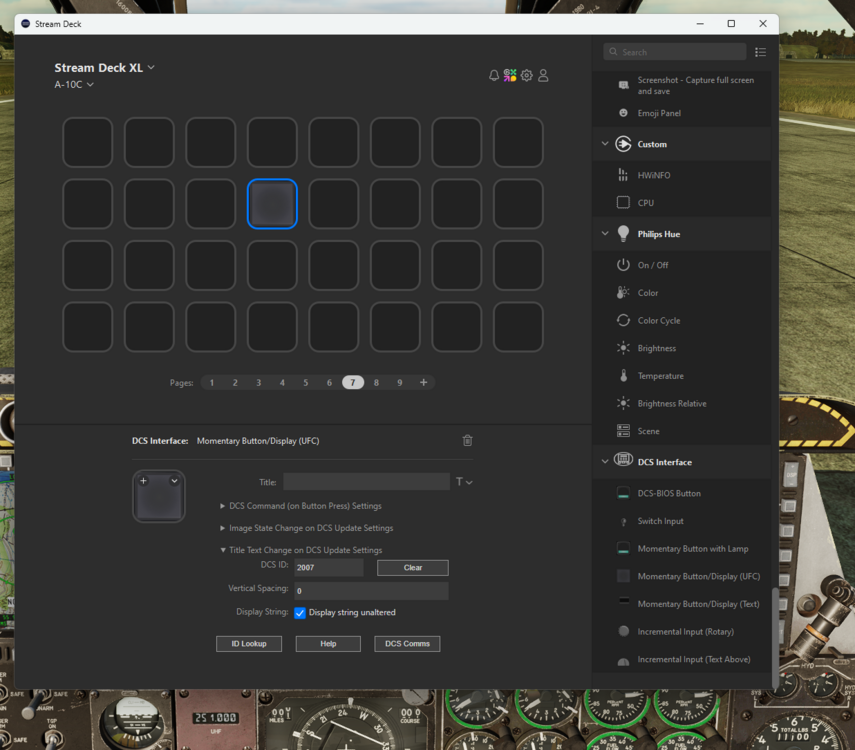
Task: Click the ID Lookup button
Action: coord(249,644)
